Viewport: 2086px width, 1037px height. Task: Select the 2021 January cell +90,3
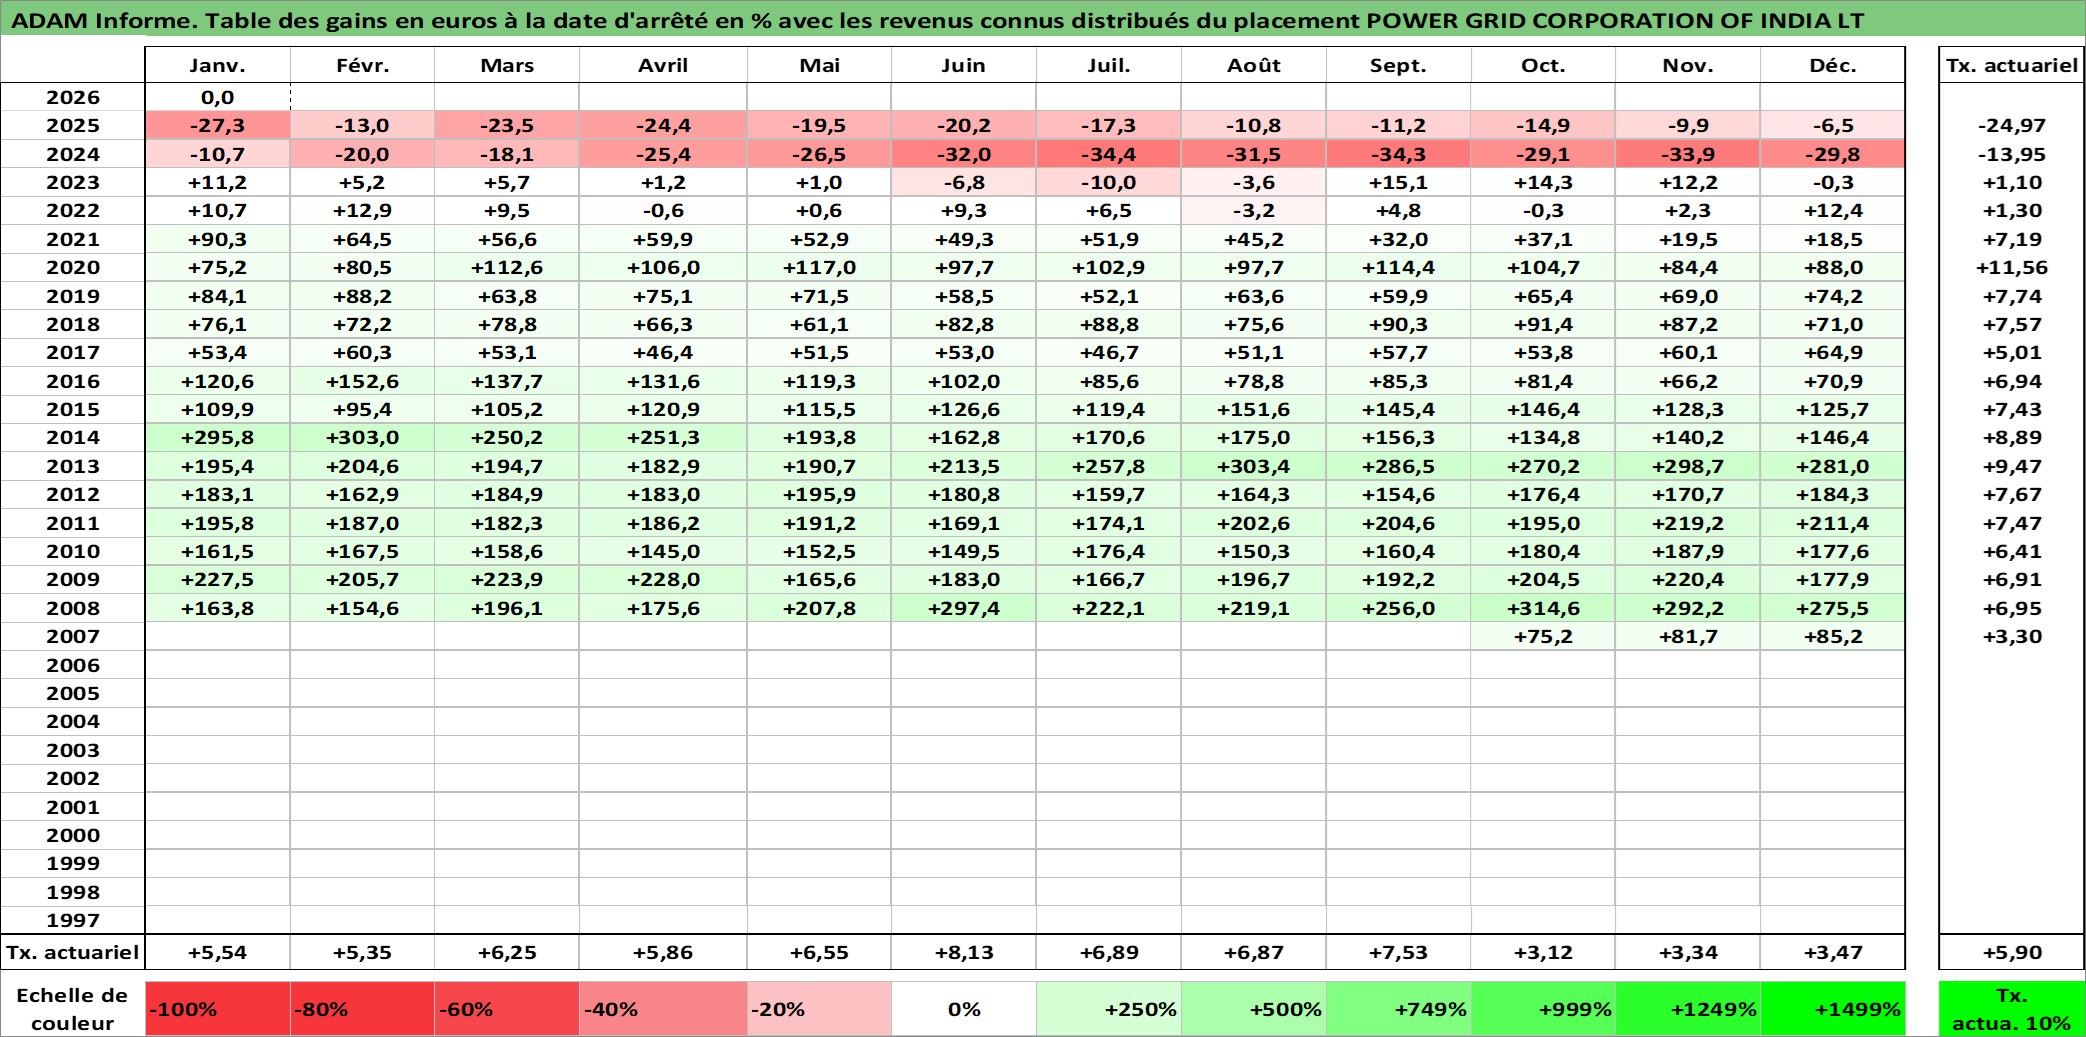tap(218, 239)
